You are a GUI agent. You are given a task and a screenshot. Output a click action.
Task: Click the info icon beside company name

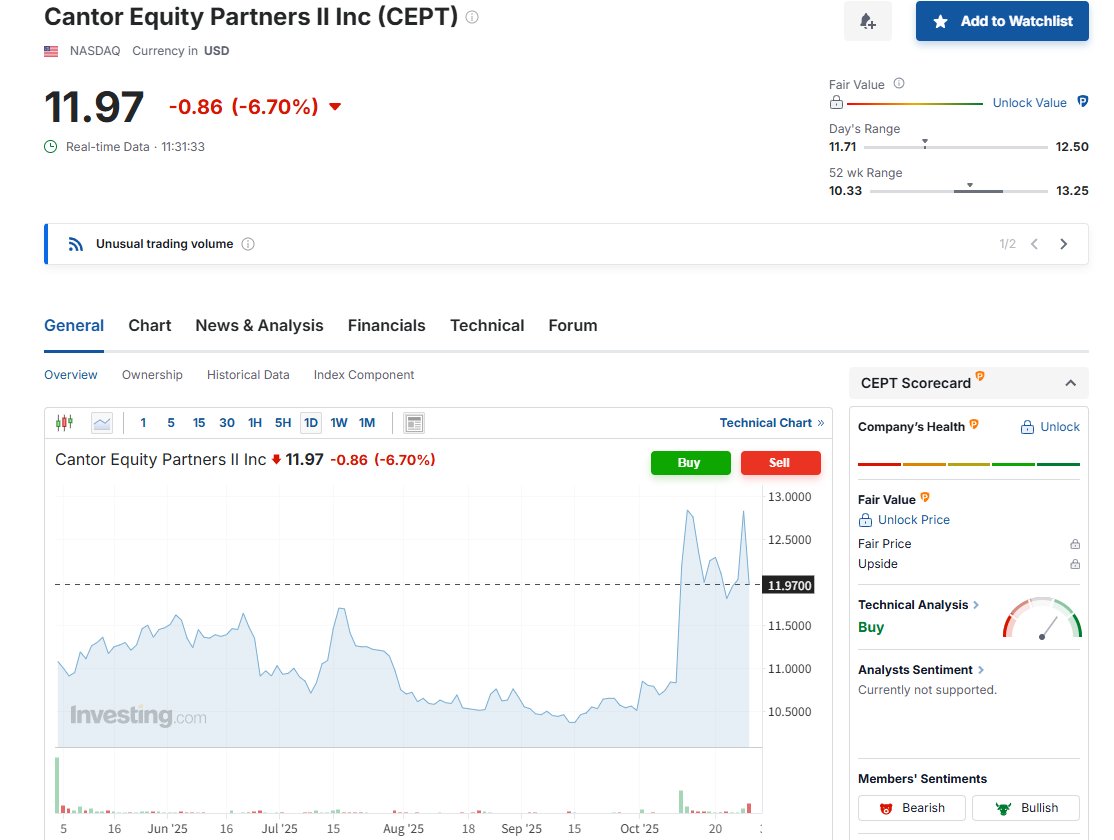click(472, 17)
